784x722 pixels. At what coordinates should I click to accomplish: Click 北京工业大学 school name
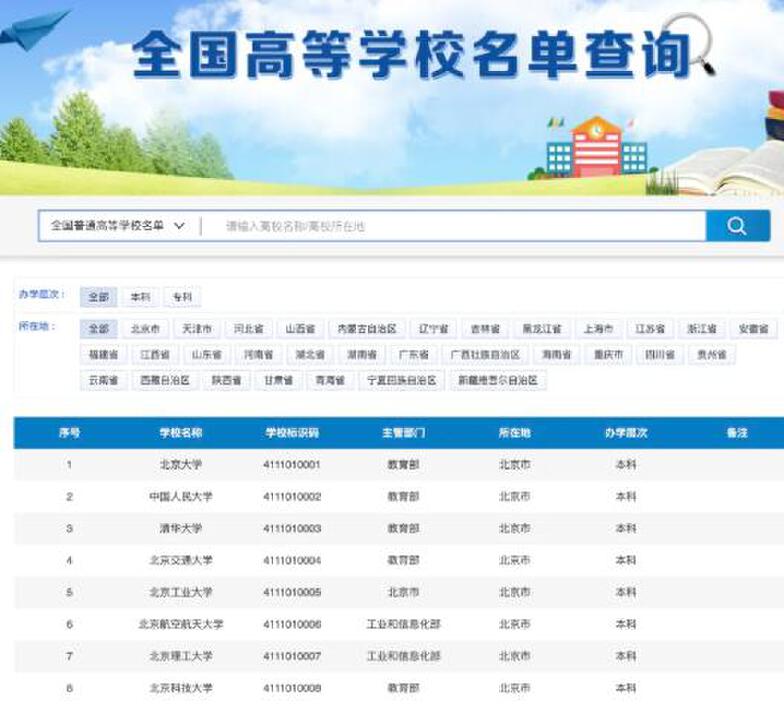point(181,592)
